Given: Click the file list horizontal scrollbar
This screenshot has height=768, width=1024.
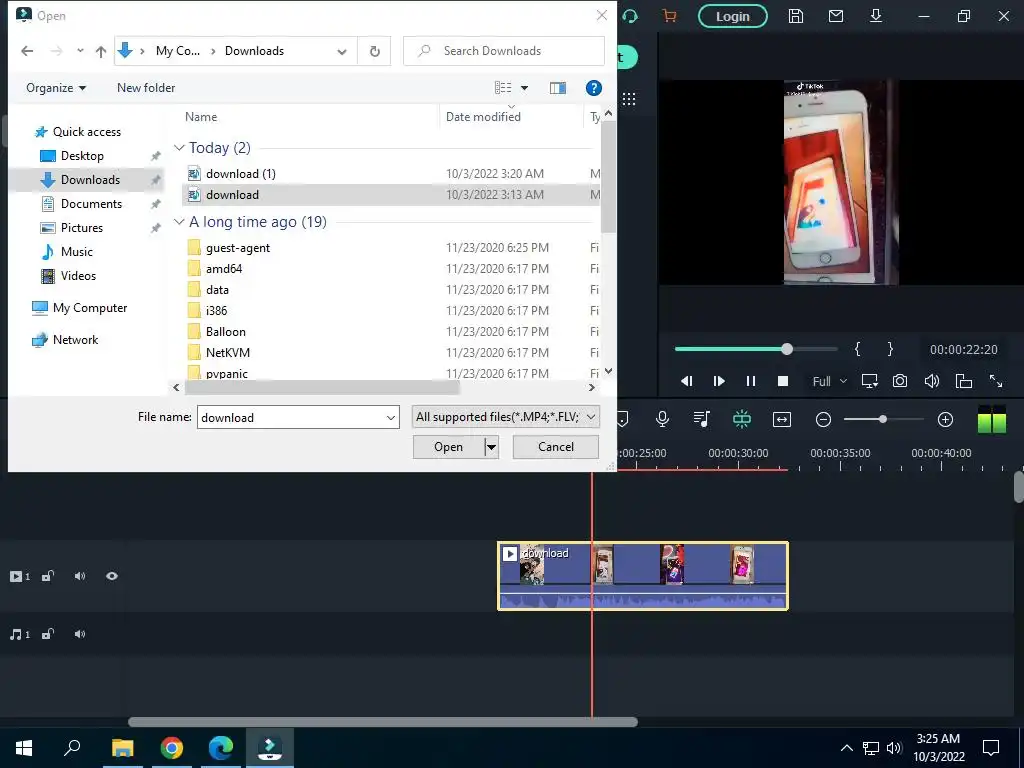Looking at the screenshot, I should 322,387.
